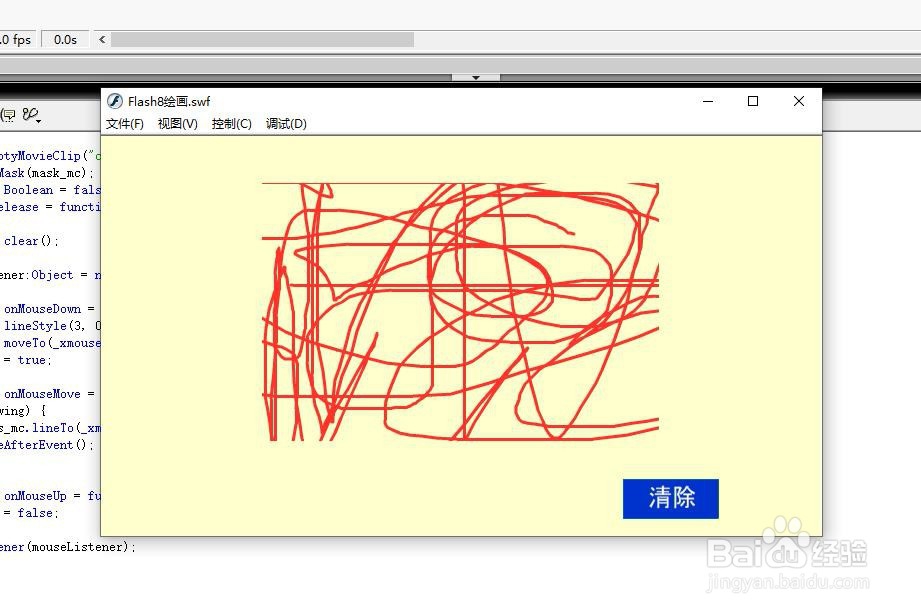
Task: Click the onMouseDown code line
Action: 49,309
